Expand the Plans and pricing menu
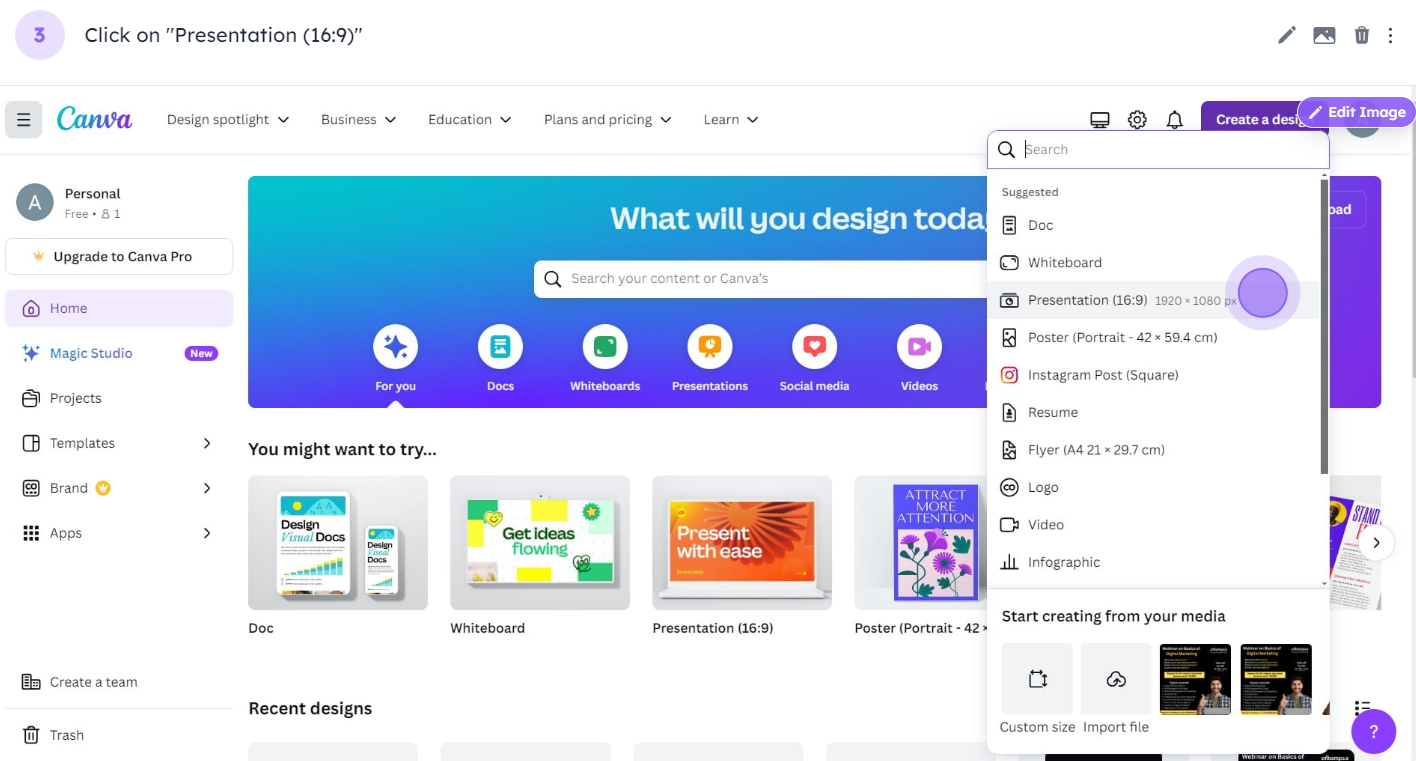The height and width of the screenshot is (761, 1416). click(x=608, y=120)
